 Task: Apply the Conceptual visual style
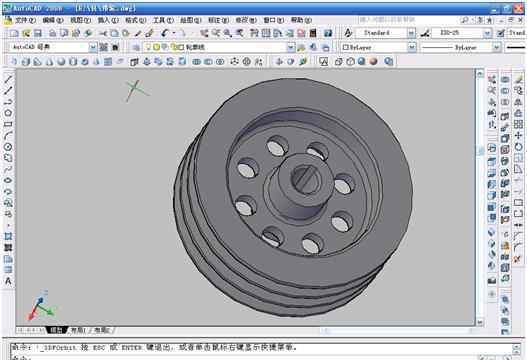click(373, 62)
